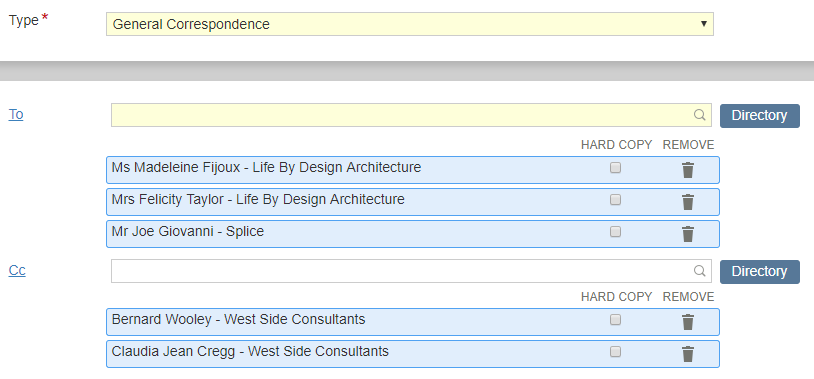This screenshot has height=379, width=814.
Task: Follow the To link label
Action: click(16, 114)
